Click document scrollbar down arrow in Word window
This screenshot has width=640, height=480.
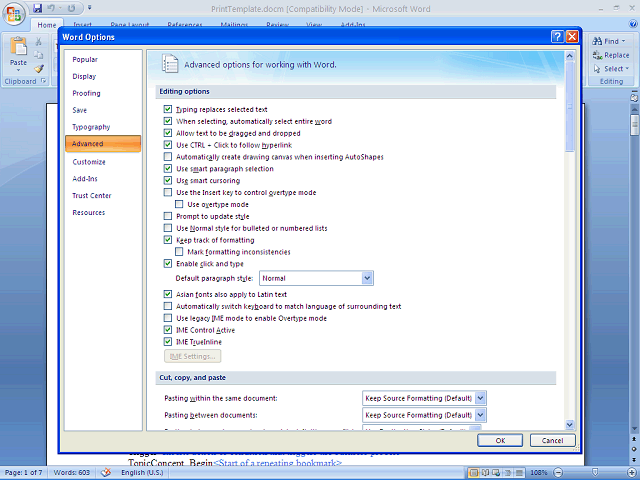(634, 429)
